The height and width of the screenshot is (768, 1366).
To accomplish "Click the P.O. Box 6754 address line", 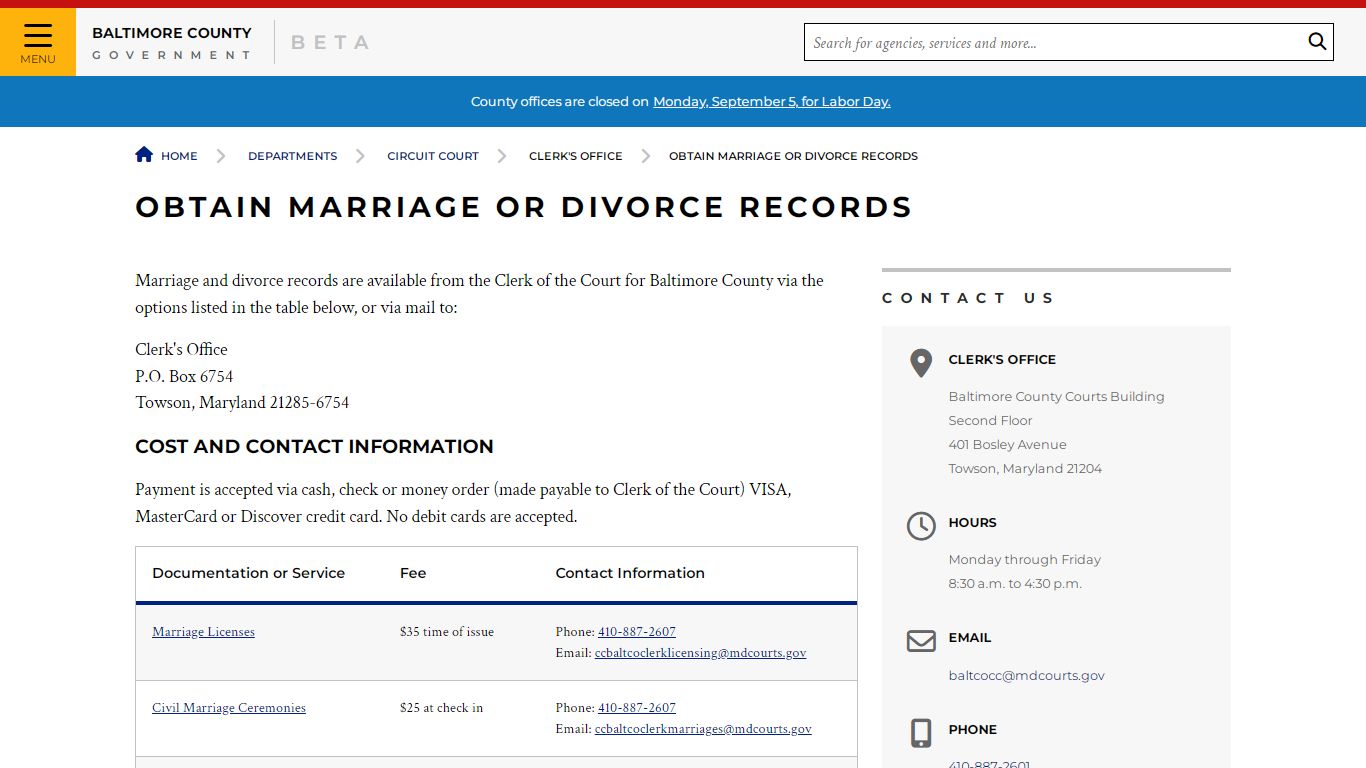I will [184, 376].
